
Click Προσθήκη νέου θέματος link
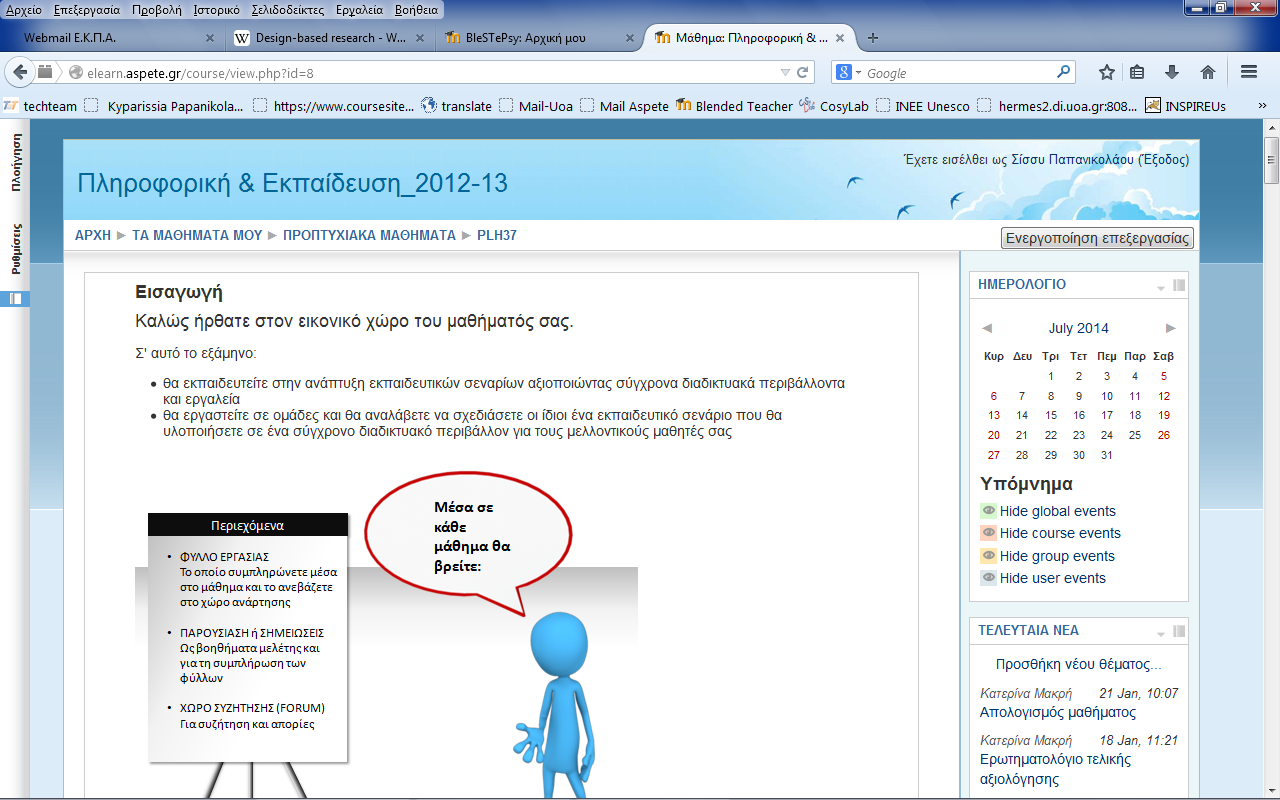[x=1078, y=664]
